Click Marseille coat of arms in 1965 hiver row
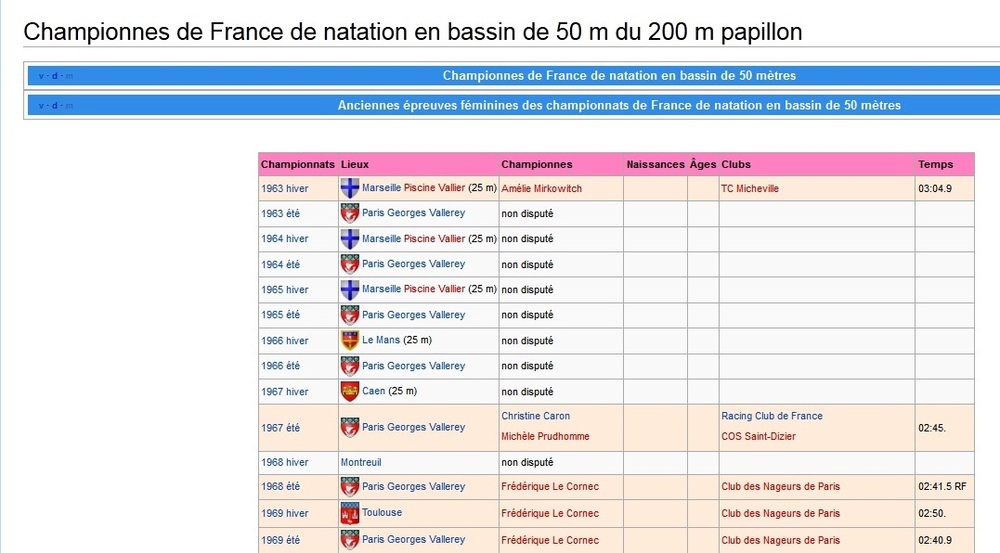 349,289
